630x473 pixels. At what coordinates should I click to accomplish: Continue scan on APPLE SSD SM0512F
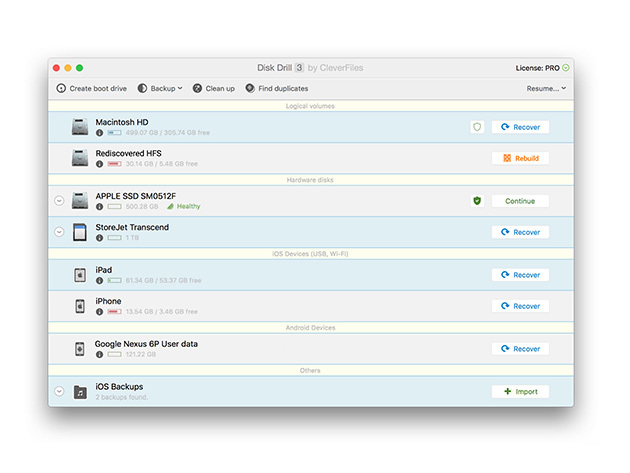tap(520, 201)
